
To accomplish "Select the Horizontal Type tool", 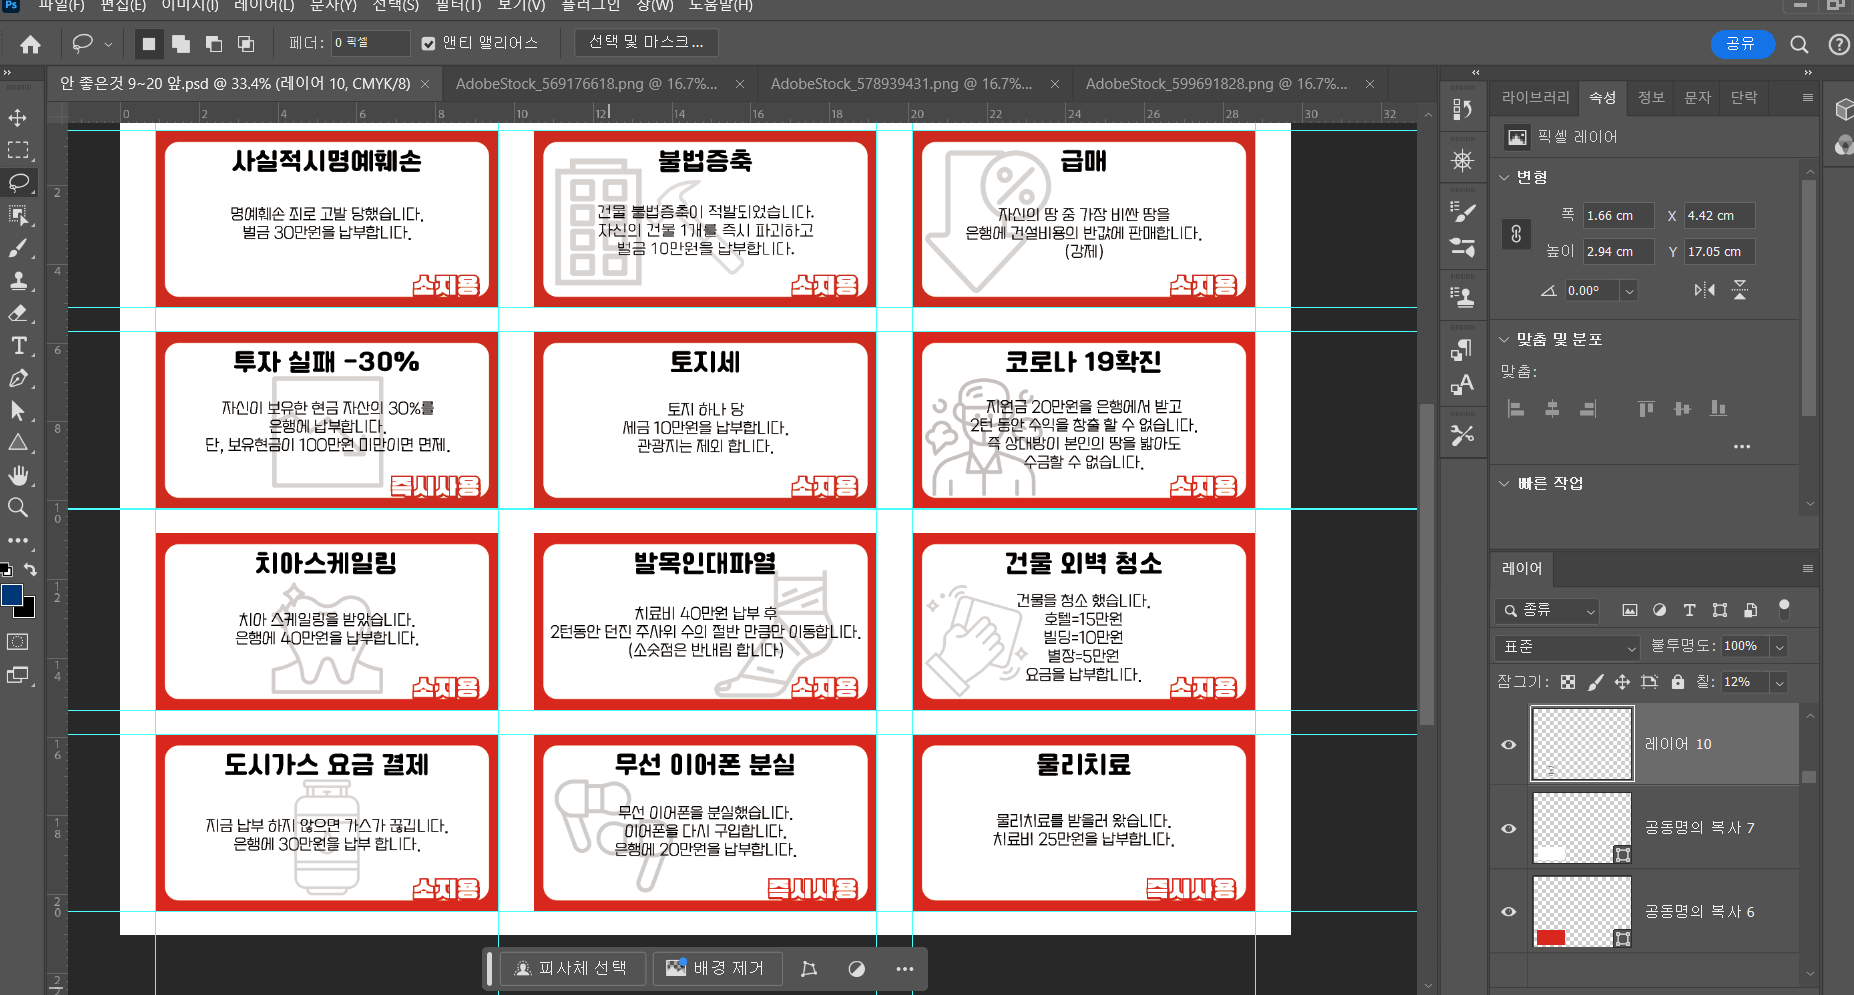I will pyautogui.click(x=18, y=346).
